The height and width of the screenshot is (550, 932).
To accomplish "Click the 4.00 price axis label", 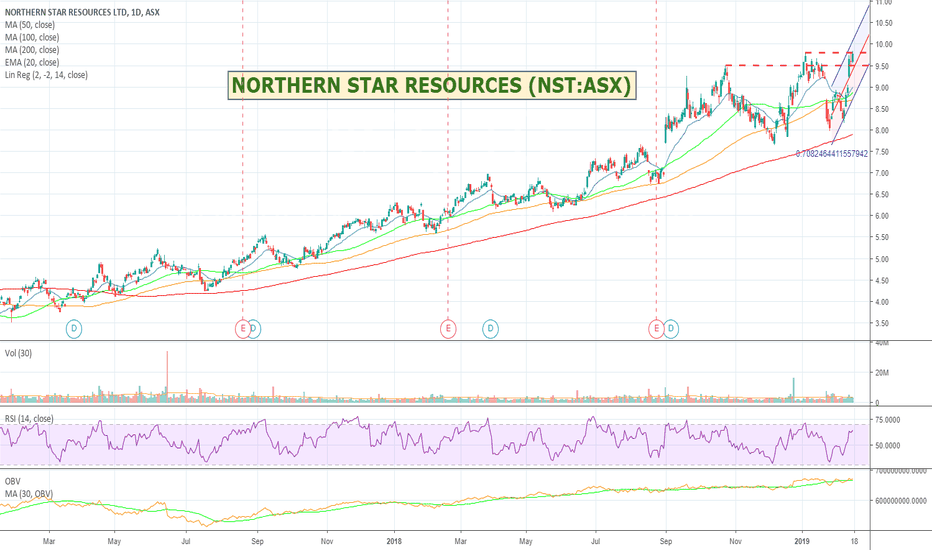I will point(882,301).
